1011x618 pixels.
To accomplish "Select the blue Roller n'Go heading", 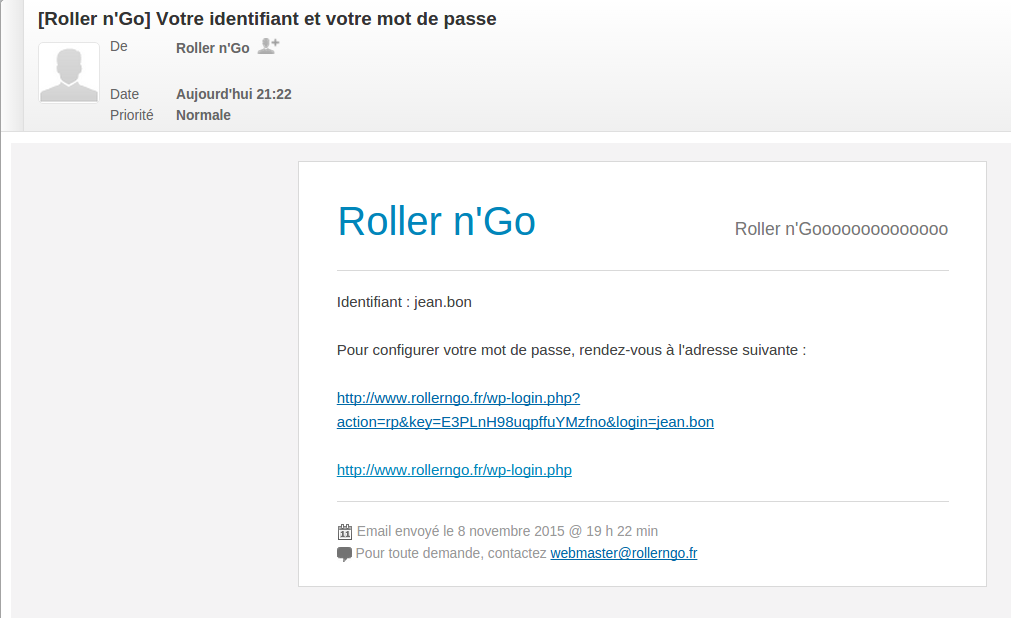I will tap(437, 221).
